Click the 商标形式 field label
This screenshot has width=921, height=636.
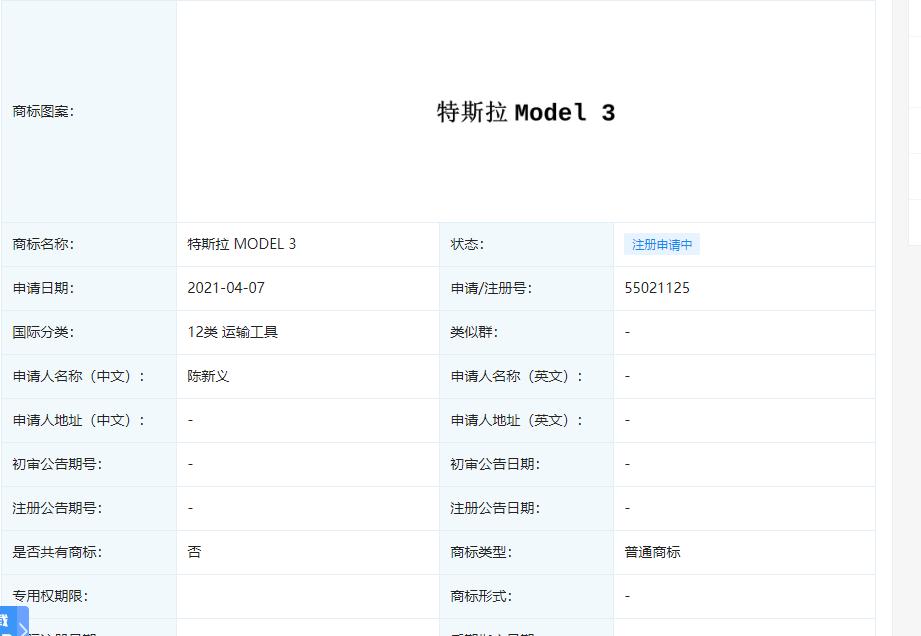(481, 596)
